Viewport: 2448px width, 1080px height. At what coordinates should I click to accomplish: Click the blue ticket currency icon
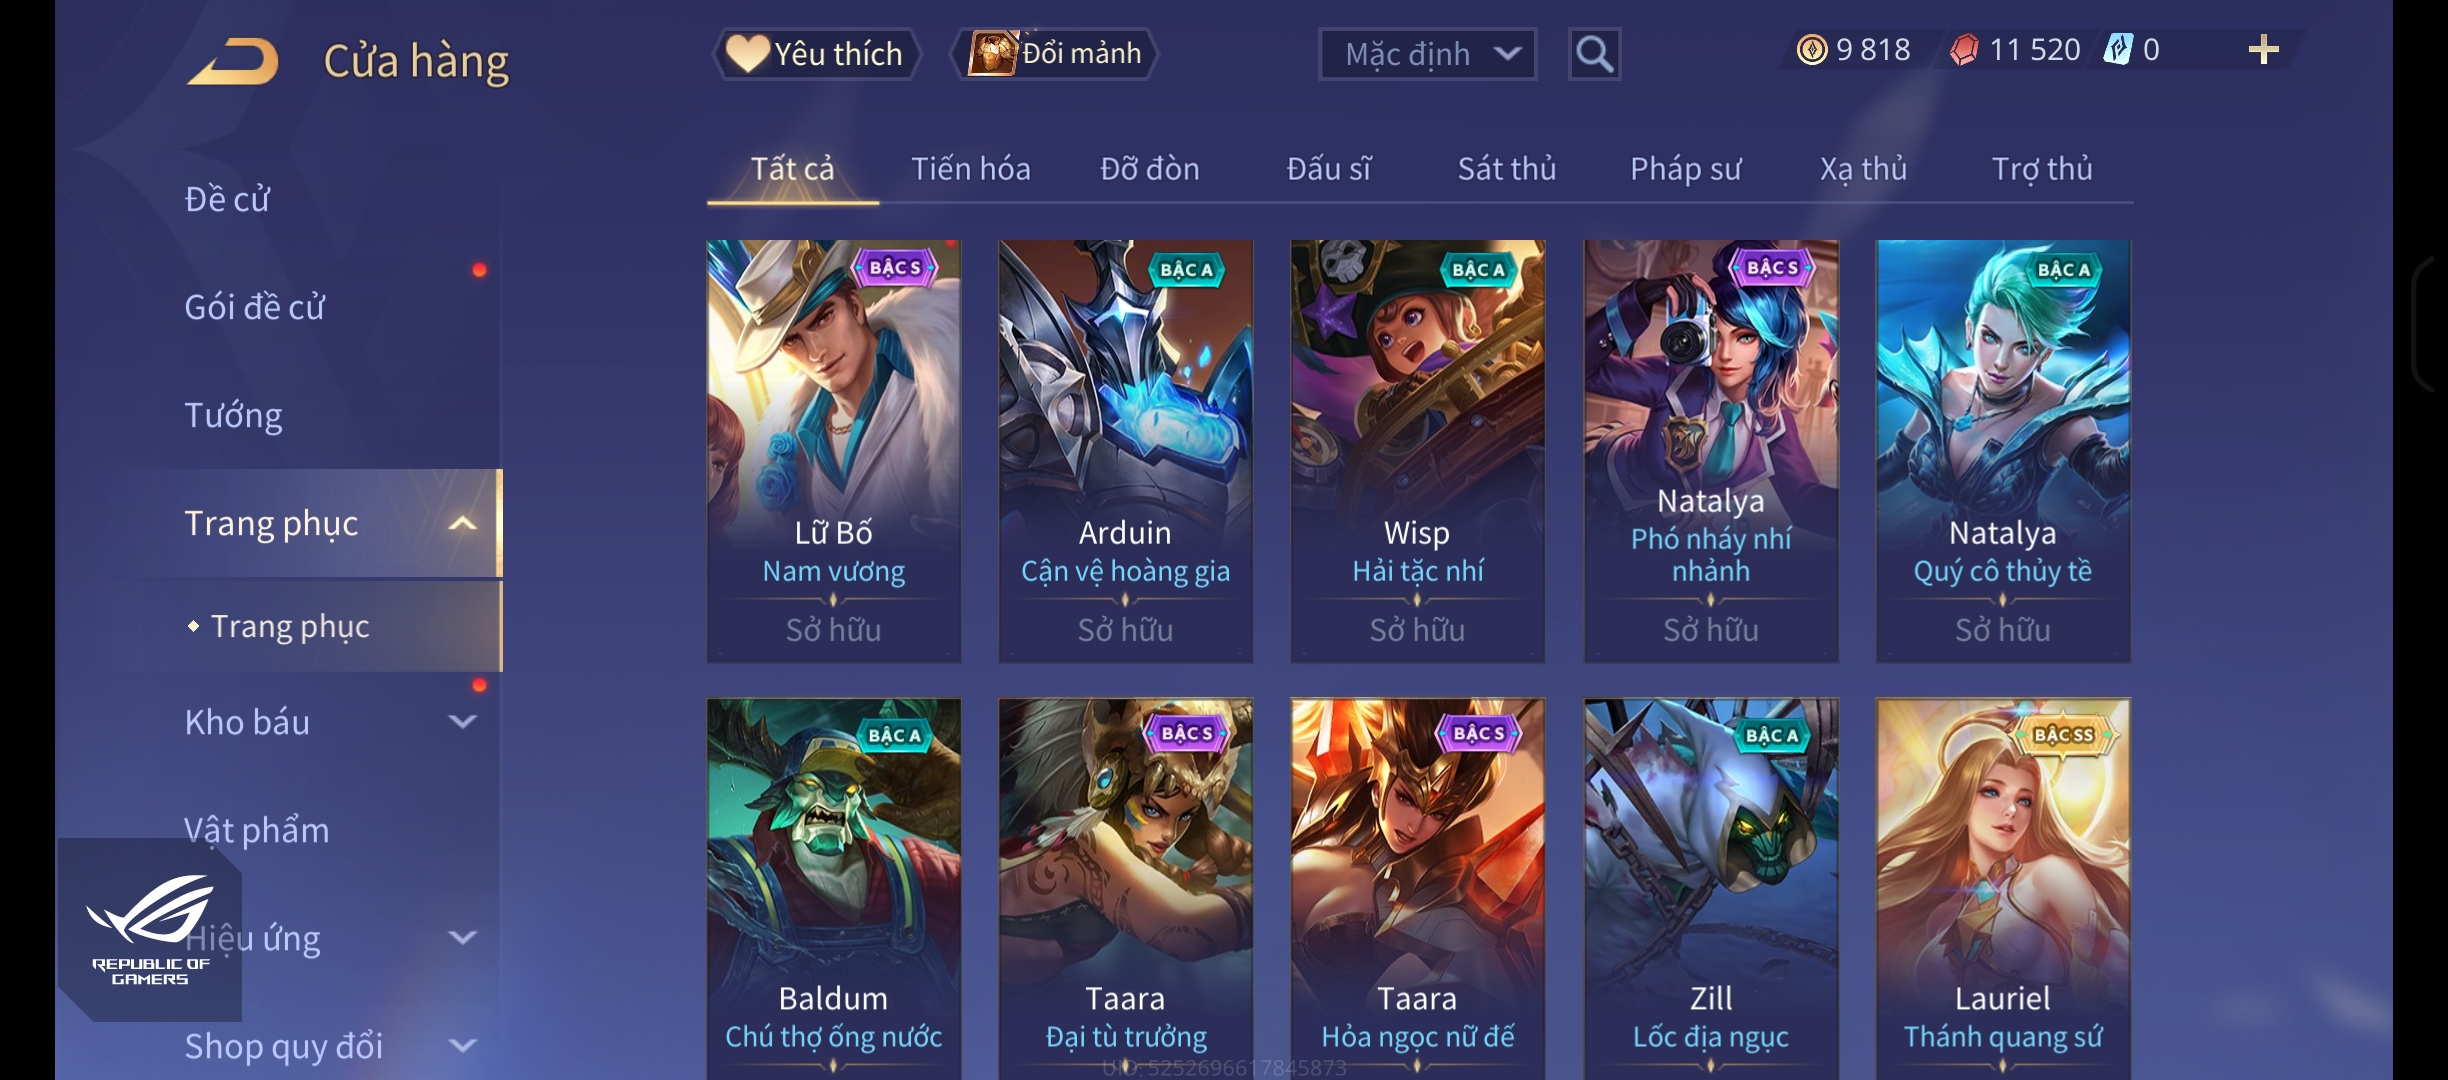pyautogui.click(x=2117, y=49)
